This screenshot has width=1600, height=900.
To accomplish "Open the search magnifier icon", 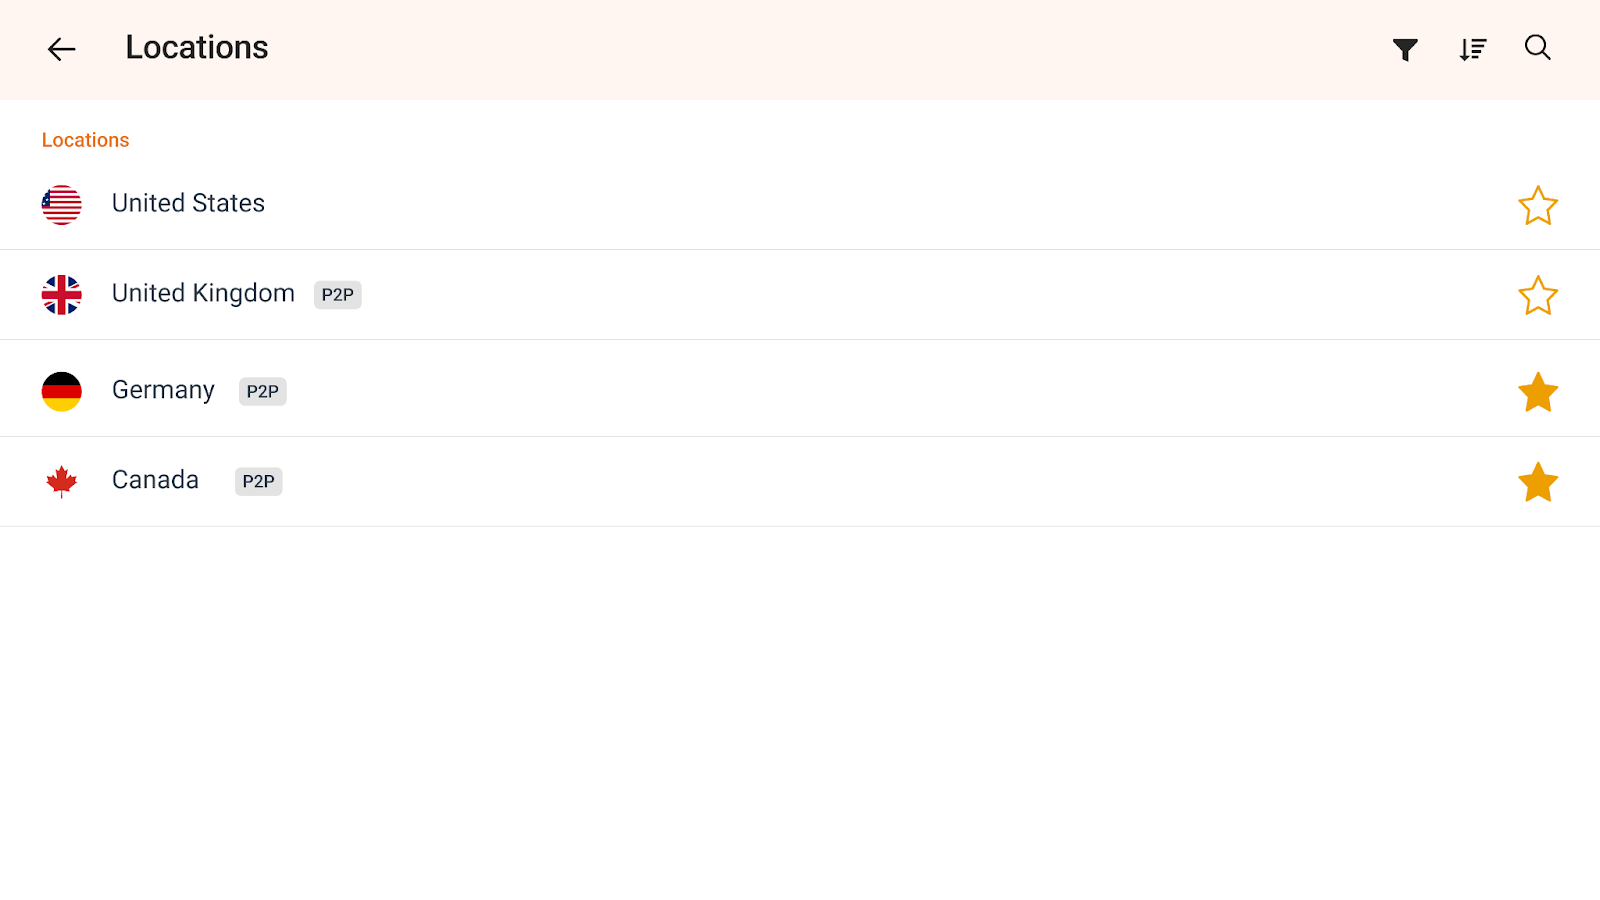I will click(1537, 48).
